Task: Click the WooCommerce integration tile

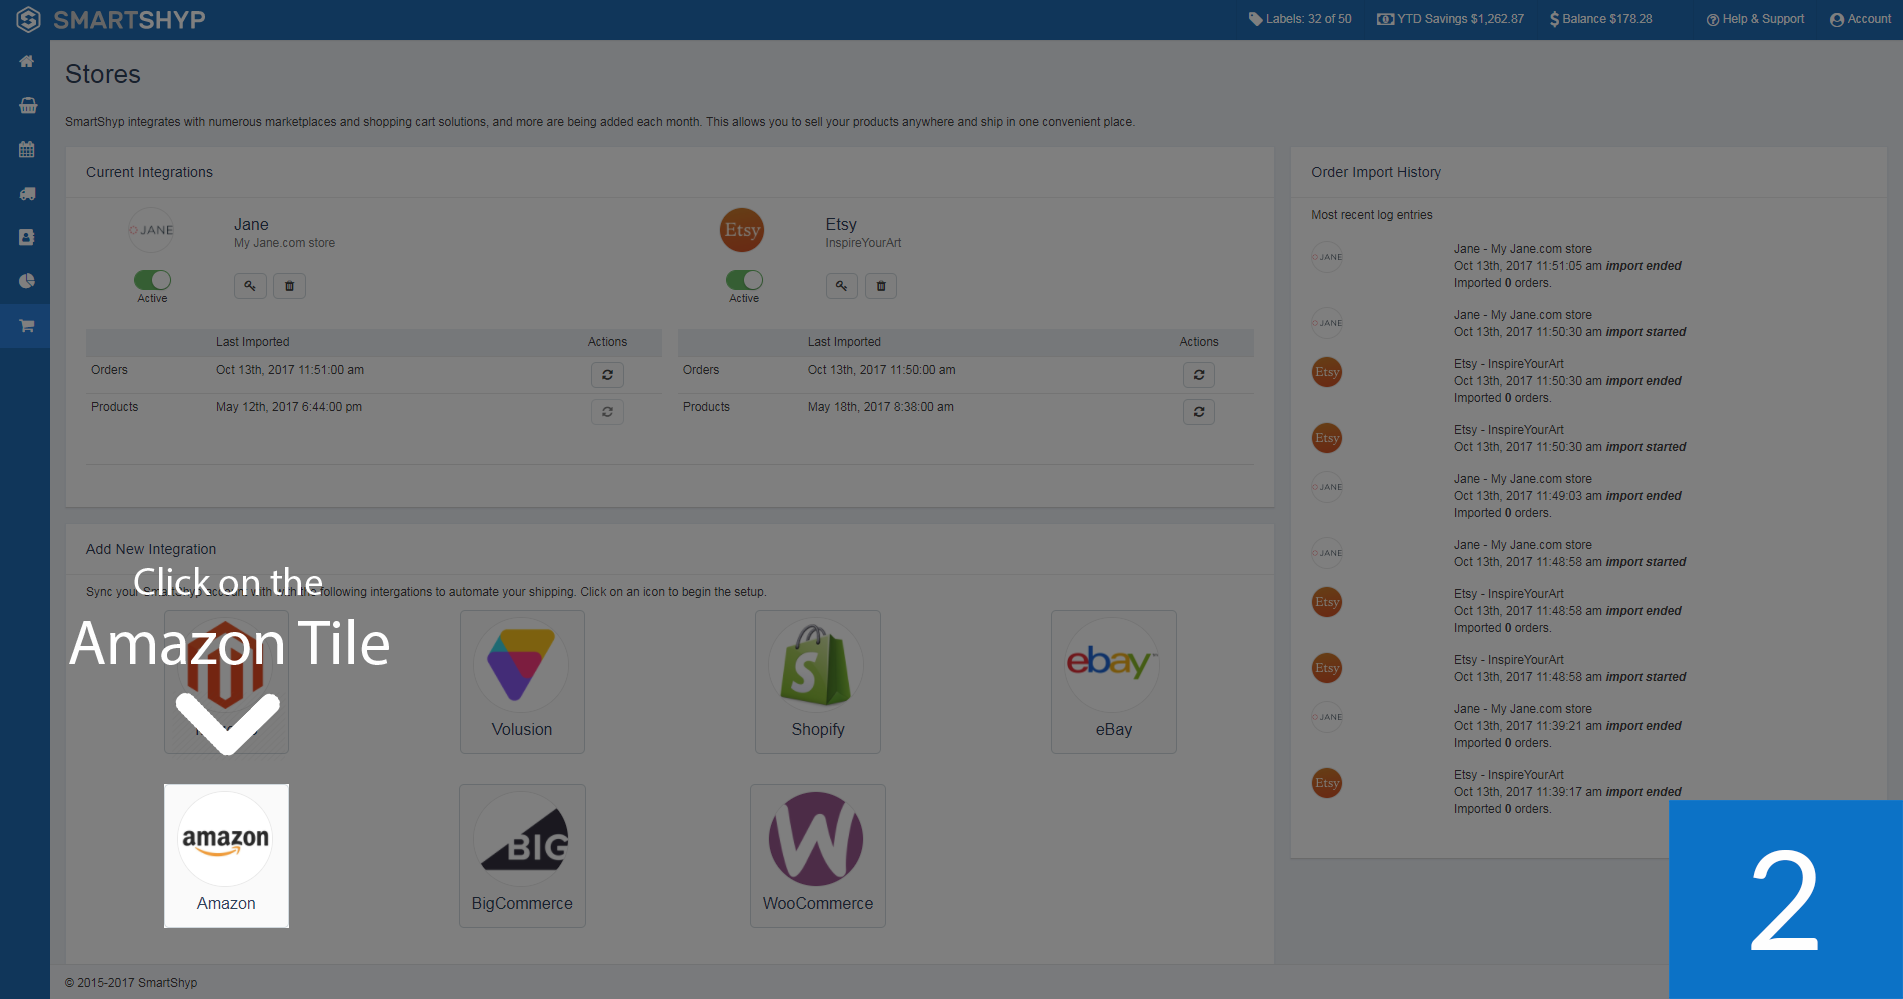Action: tap(818, 856)
